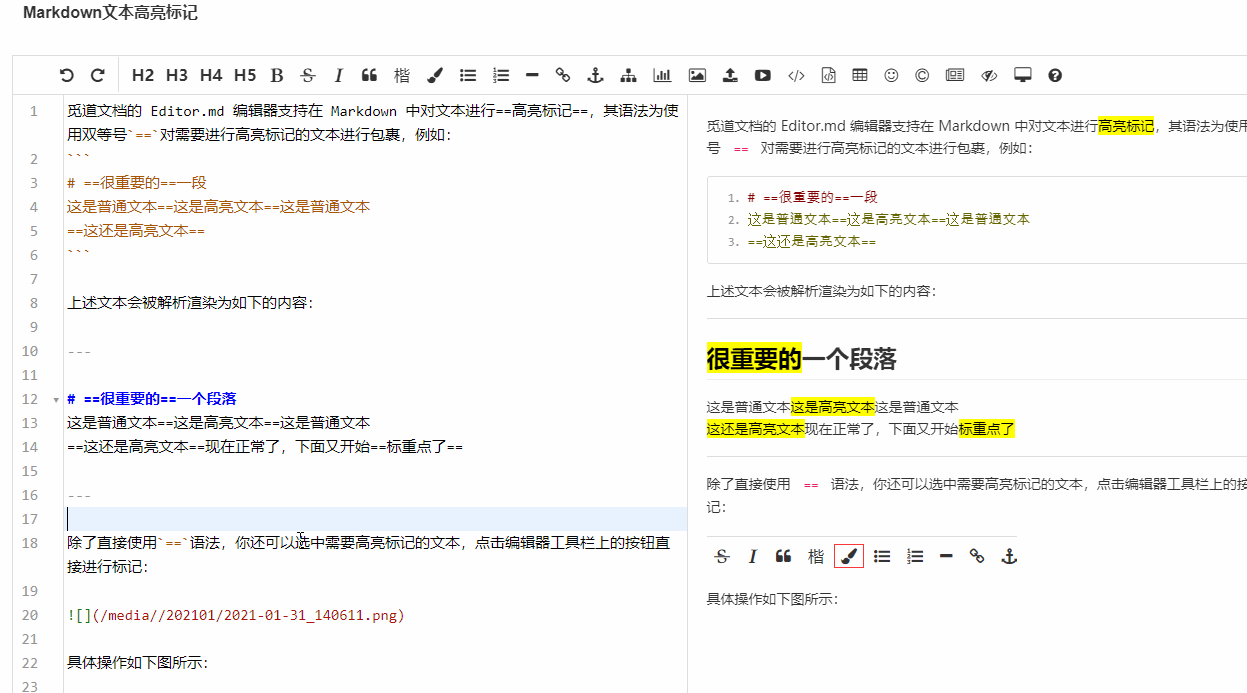Screen dimensions: 1247x693
Task: Open the emoji picker
Action: tap(891, 75)
